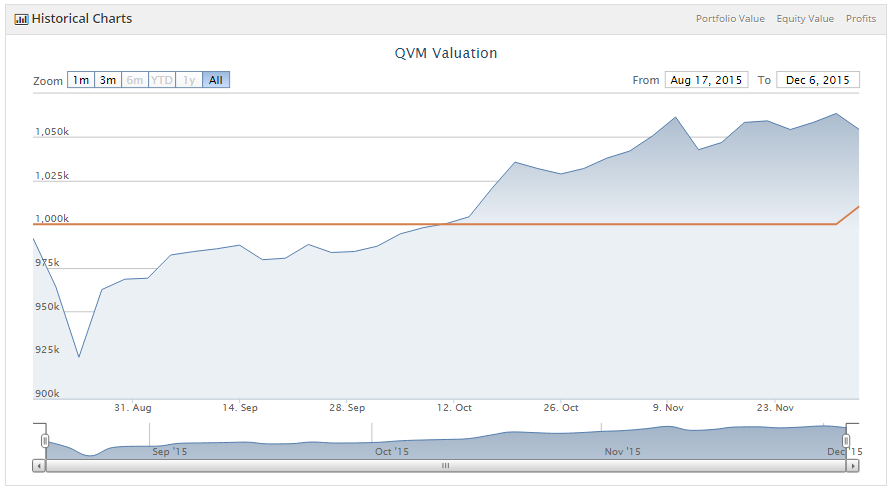The height and width of the screenshot is (487, 888).
Task: Click the 31. Aug x-axis label
Action: 133,408
